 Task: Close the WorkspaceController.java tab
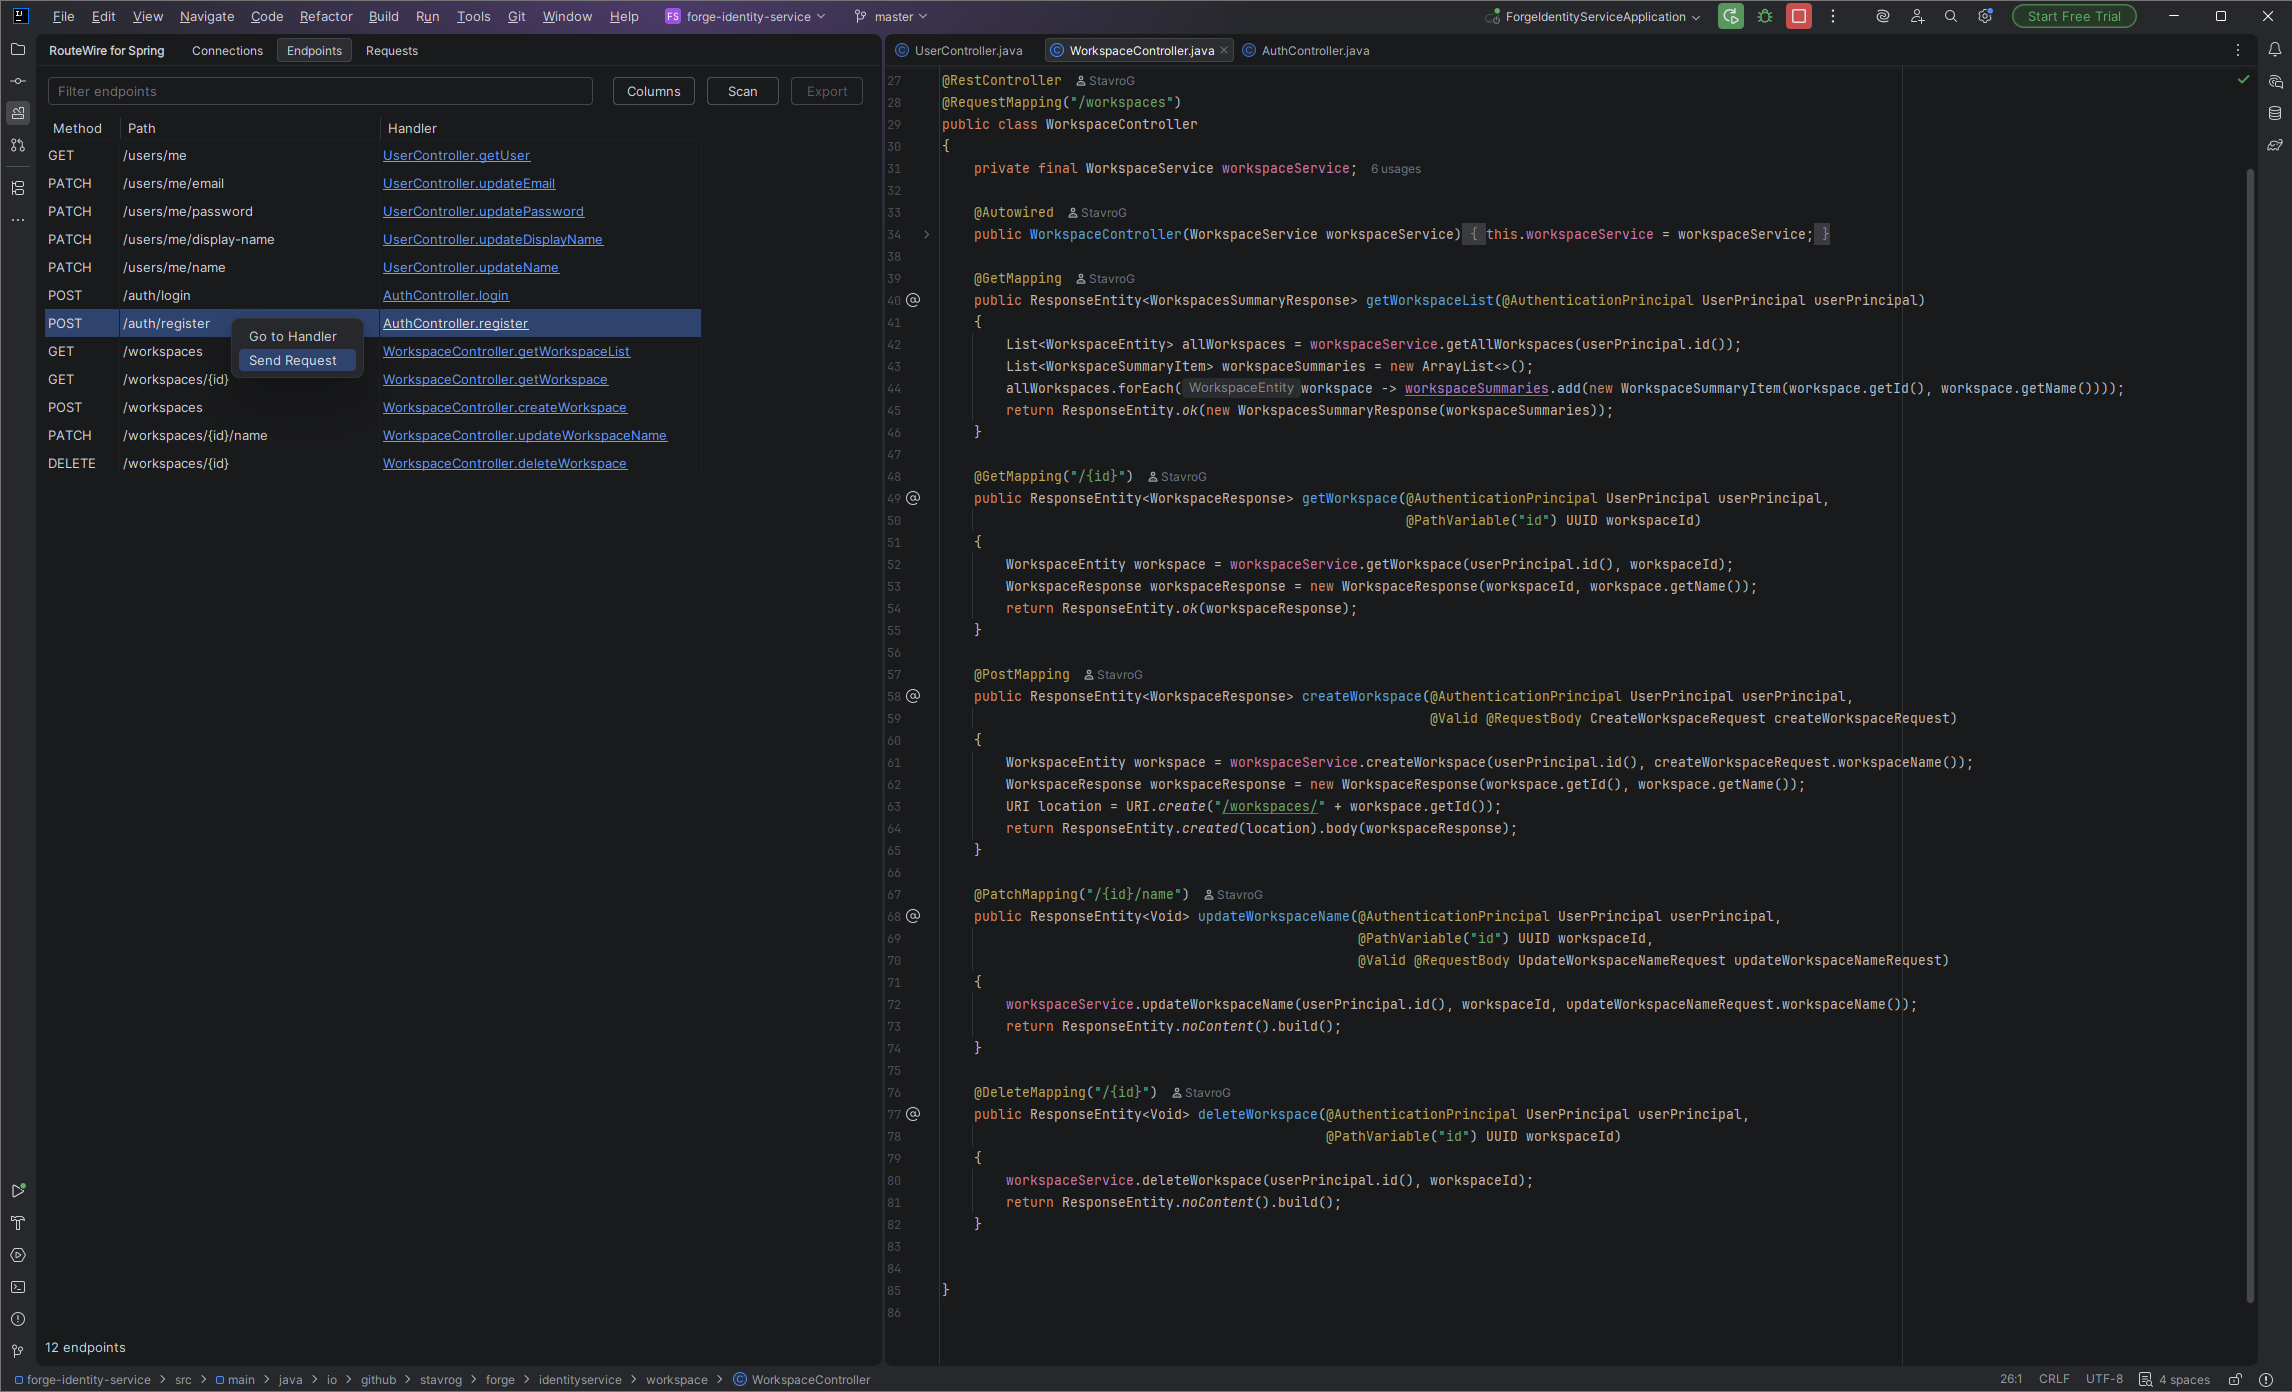tap(1224, 50)
